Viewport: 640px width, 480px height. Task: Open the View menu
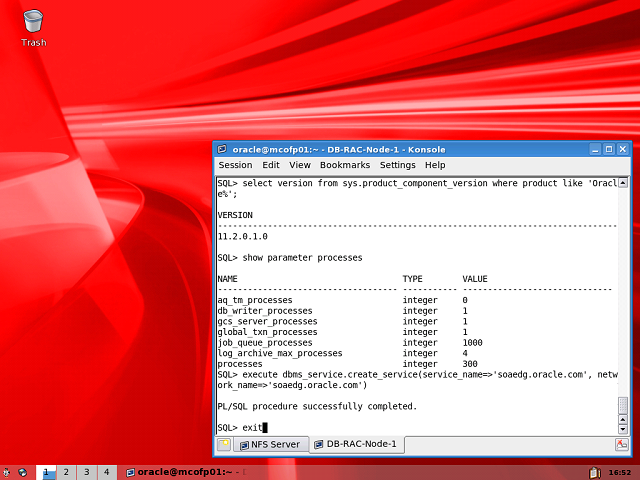point(300,165)
